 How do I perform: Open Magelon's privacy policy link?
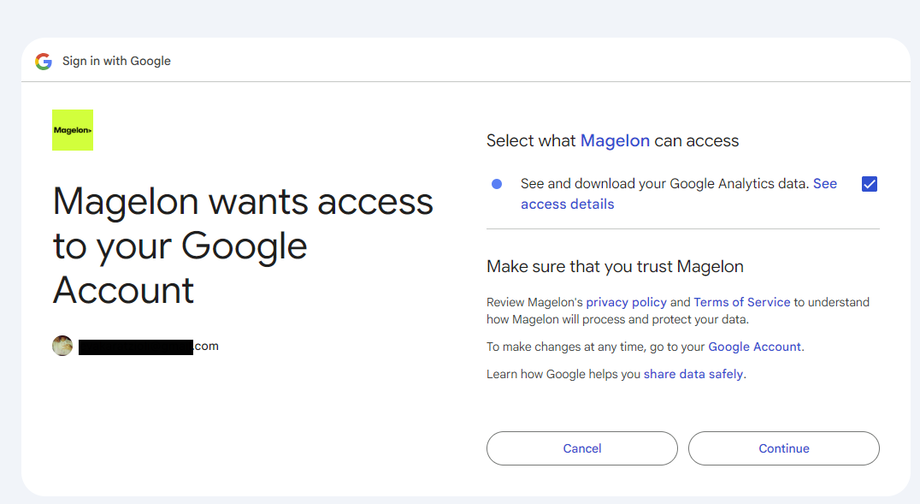point(626,302)
